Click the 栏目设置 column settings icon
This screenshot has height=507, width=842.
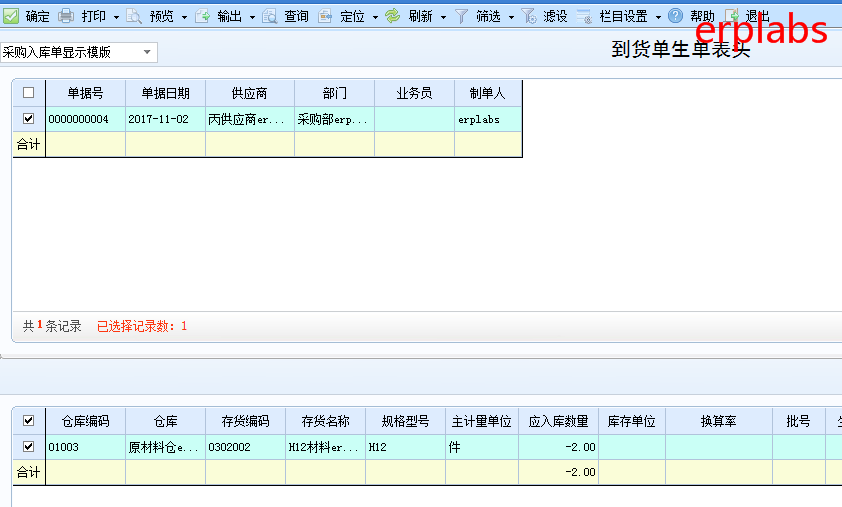click(584, 16)
